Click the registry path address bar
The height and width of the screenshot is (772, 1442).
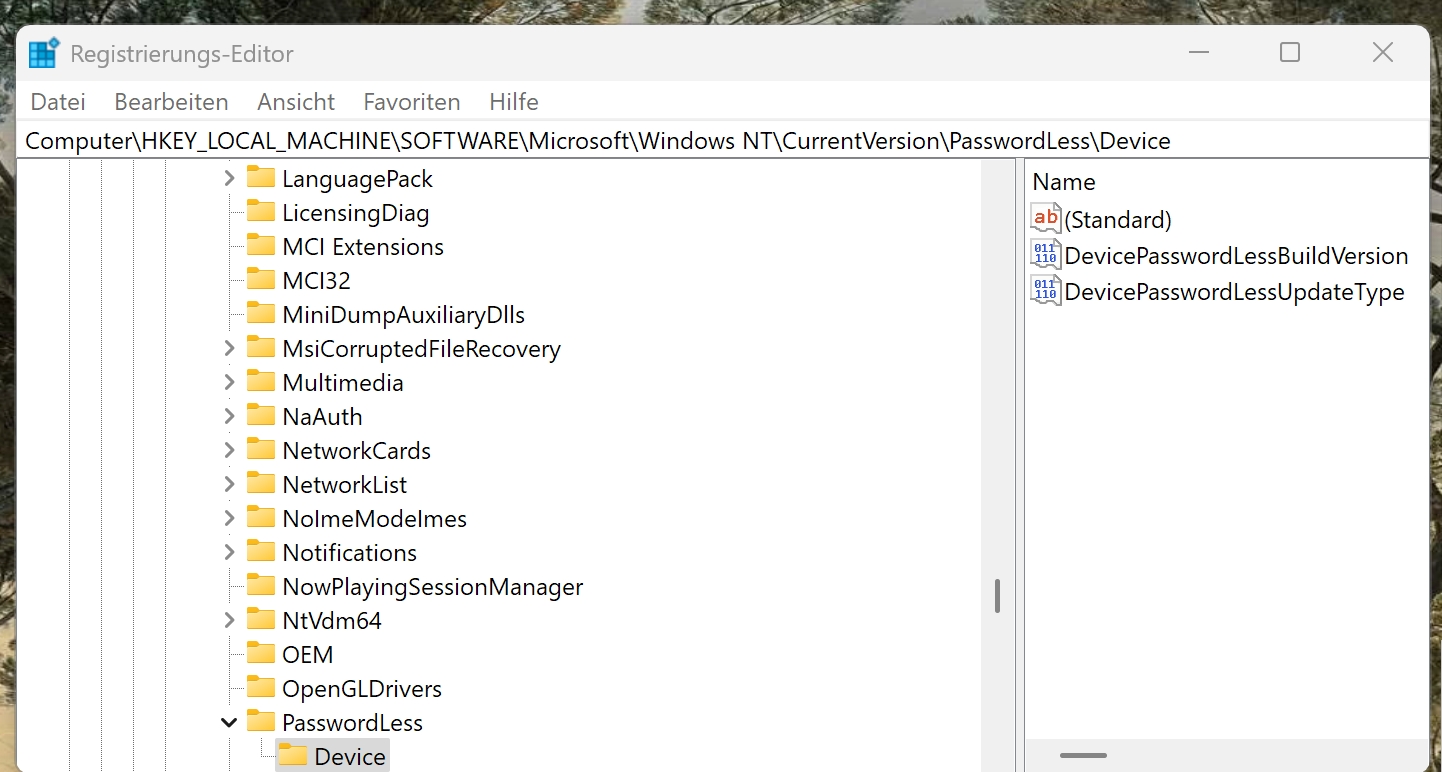(x=723, y=141)
